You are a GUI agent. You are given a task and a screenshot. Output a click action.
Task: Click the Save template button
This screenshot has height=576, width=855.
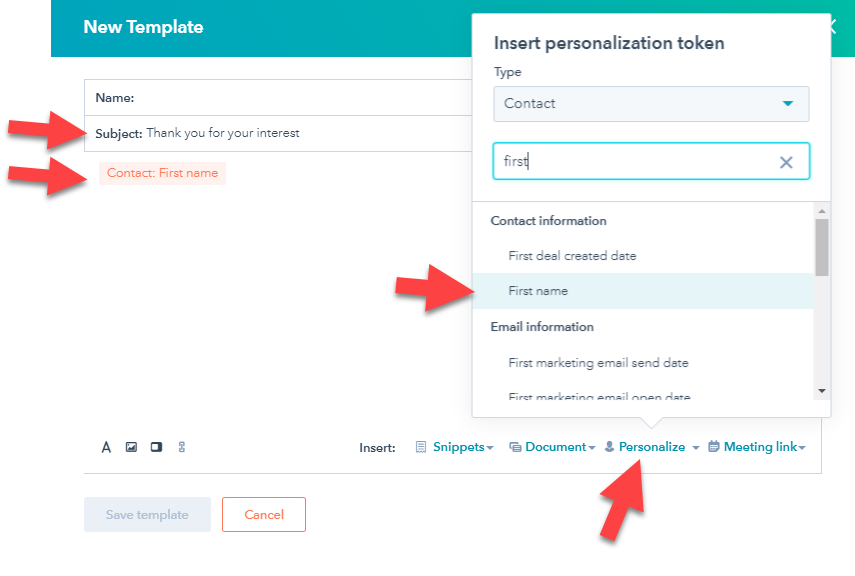147,514
